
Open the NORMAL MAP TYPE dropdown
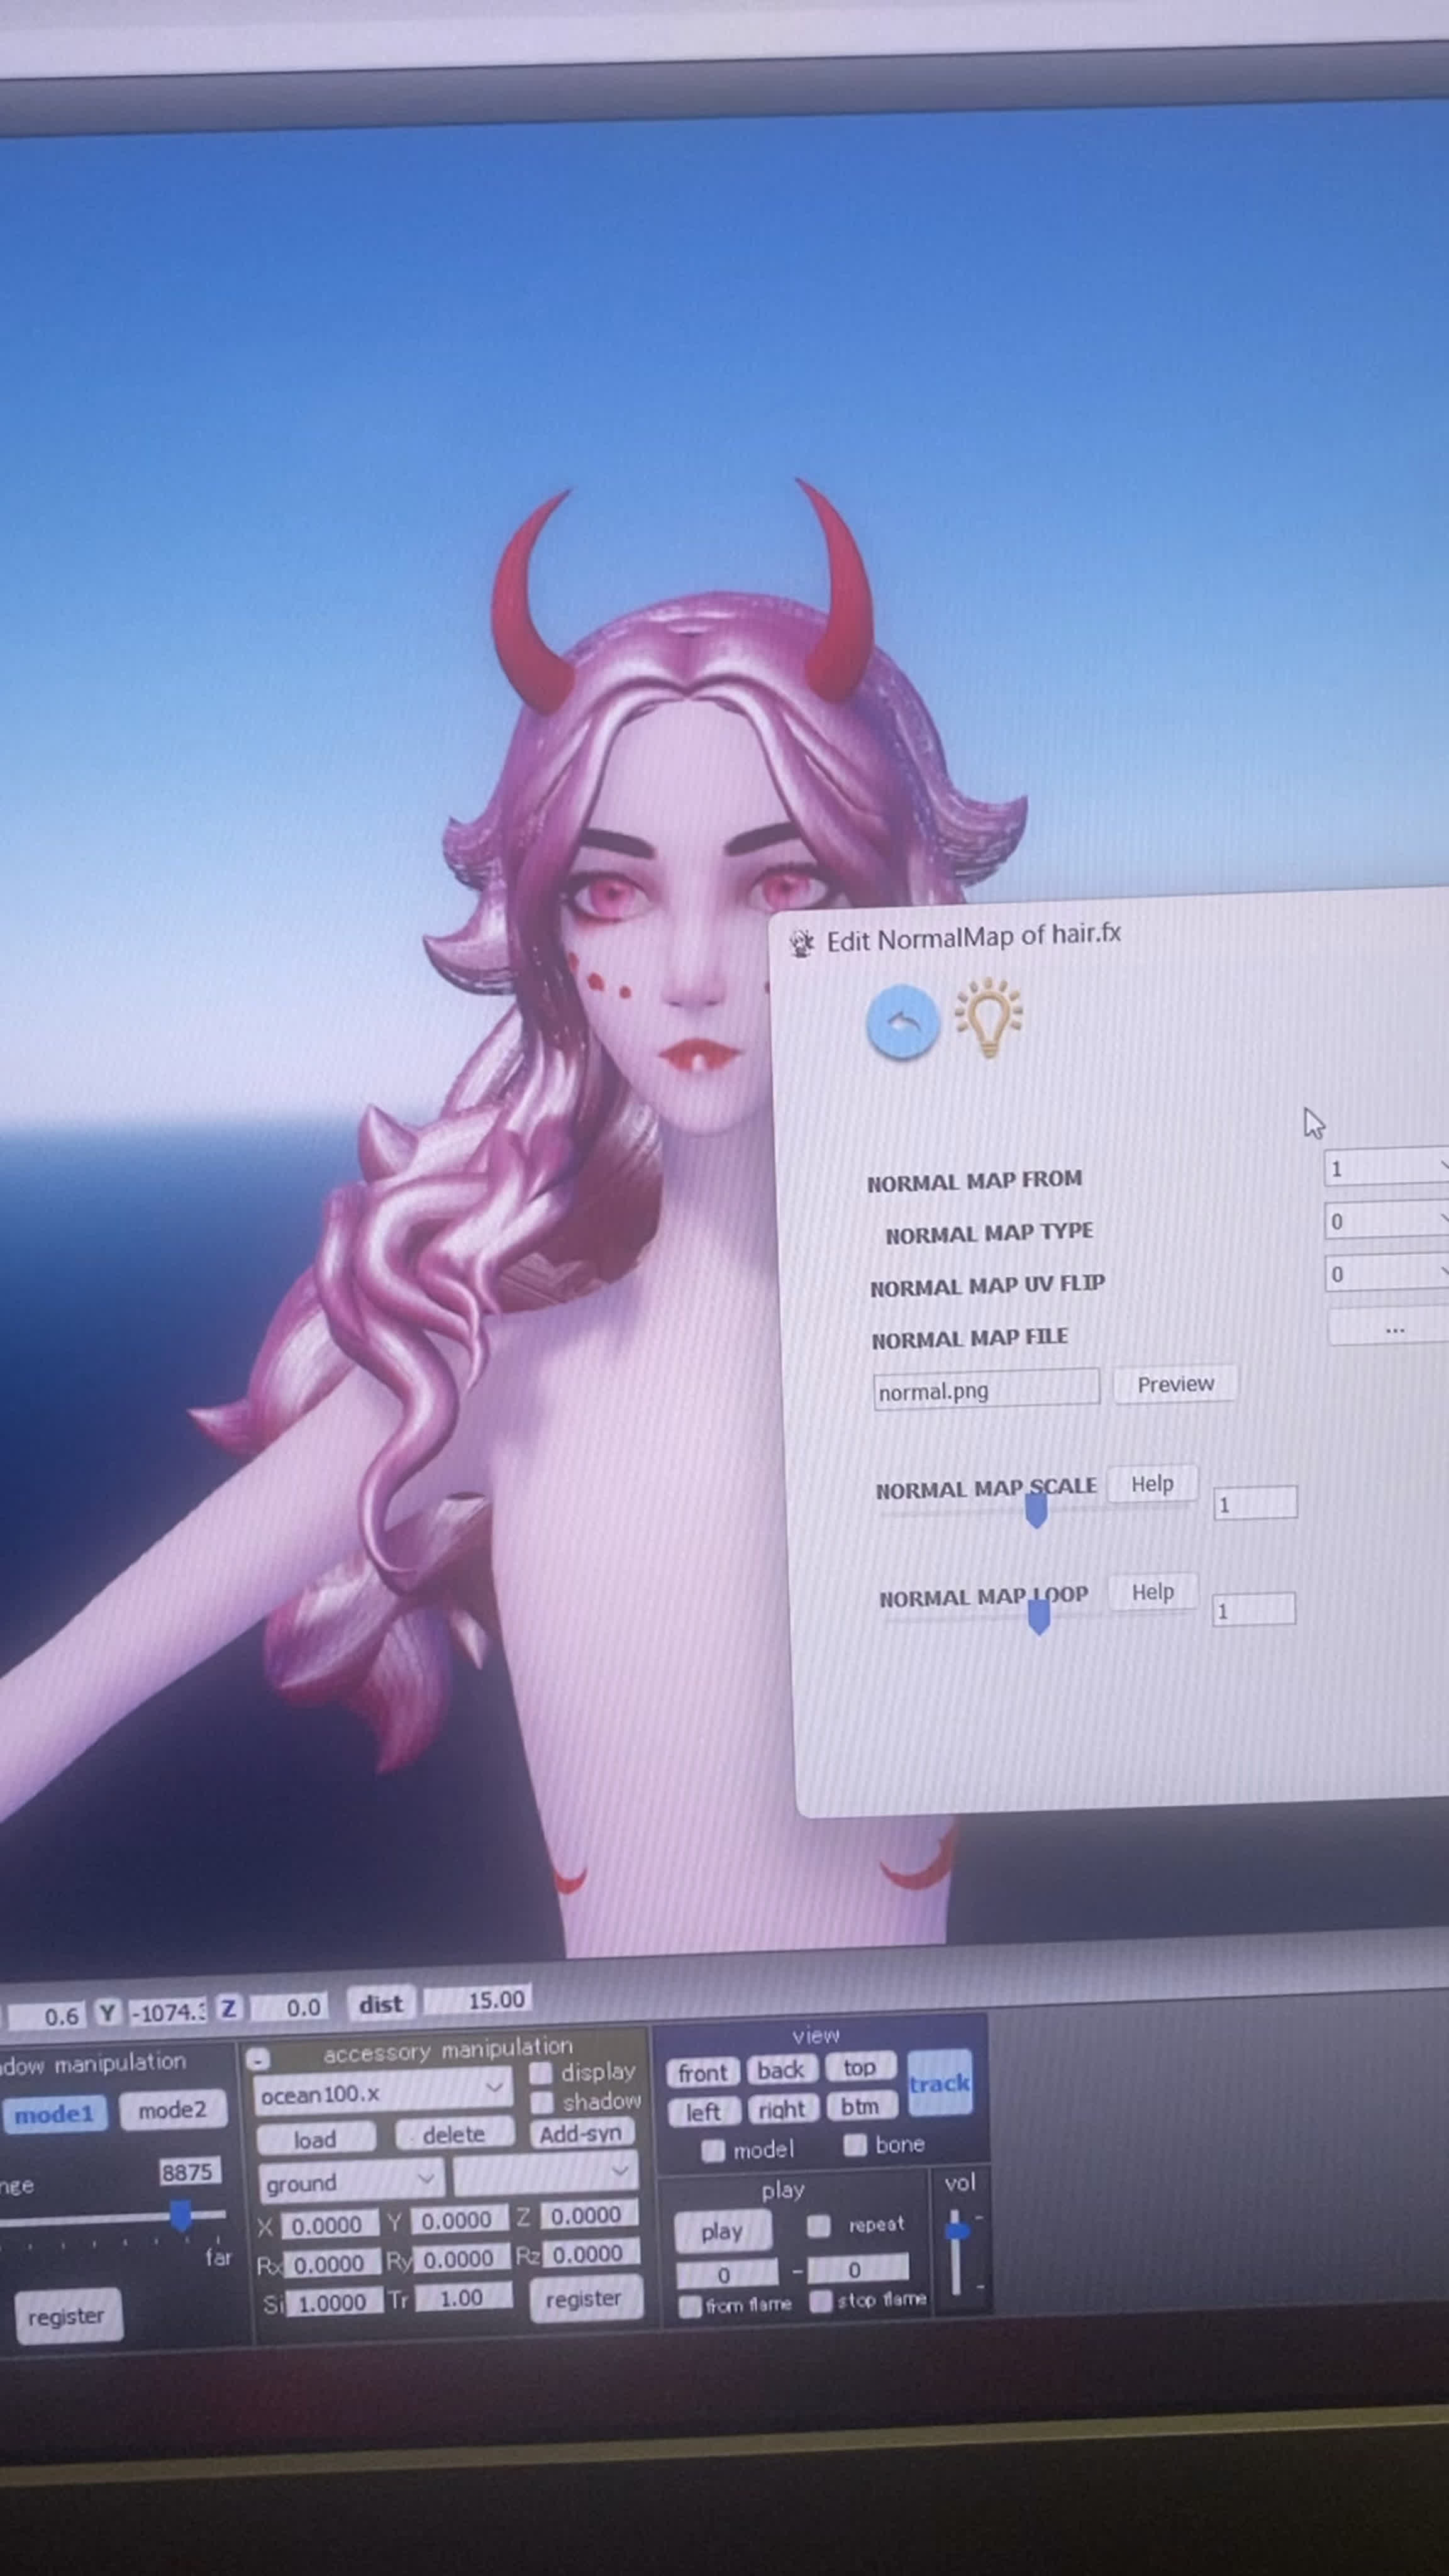[x=1386, y=1220]
